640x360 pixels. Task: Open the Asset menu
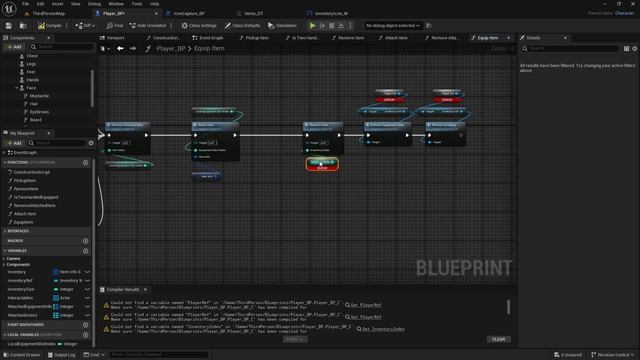click(x=57, y=4)
